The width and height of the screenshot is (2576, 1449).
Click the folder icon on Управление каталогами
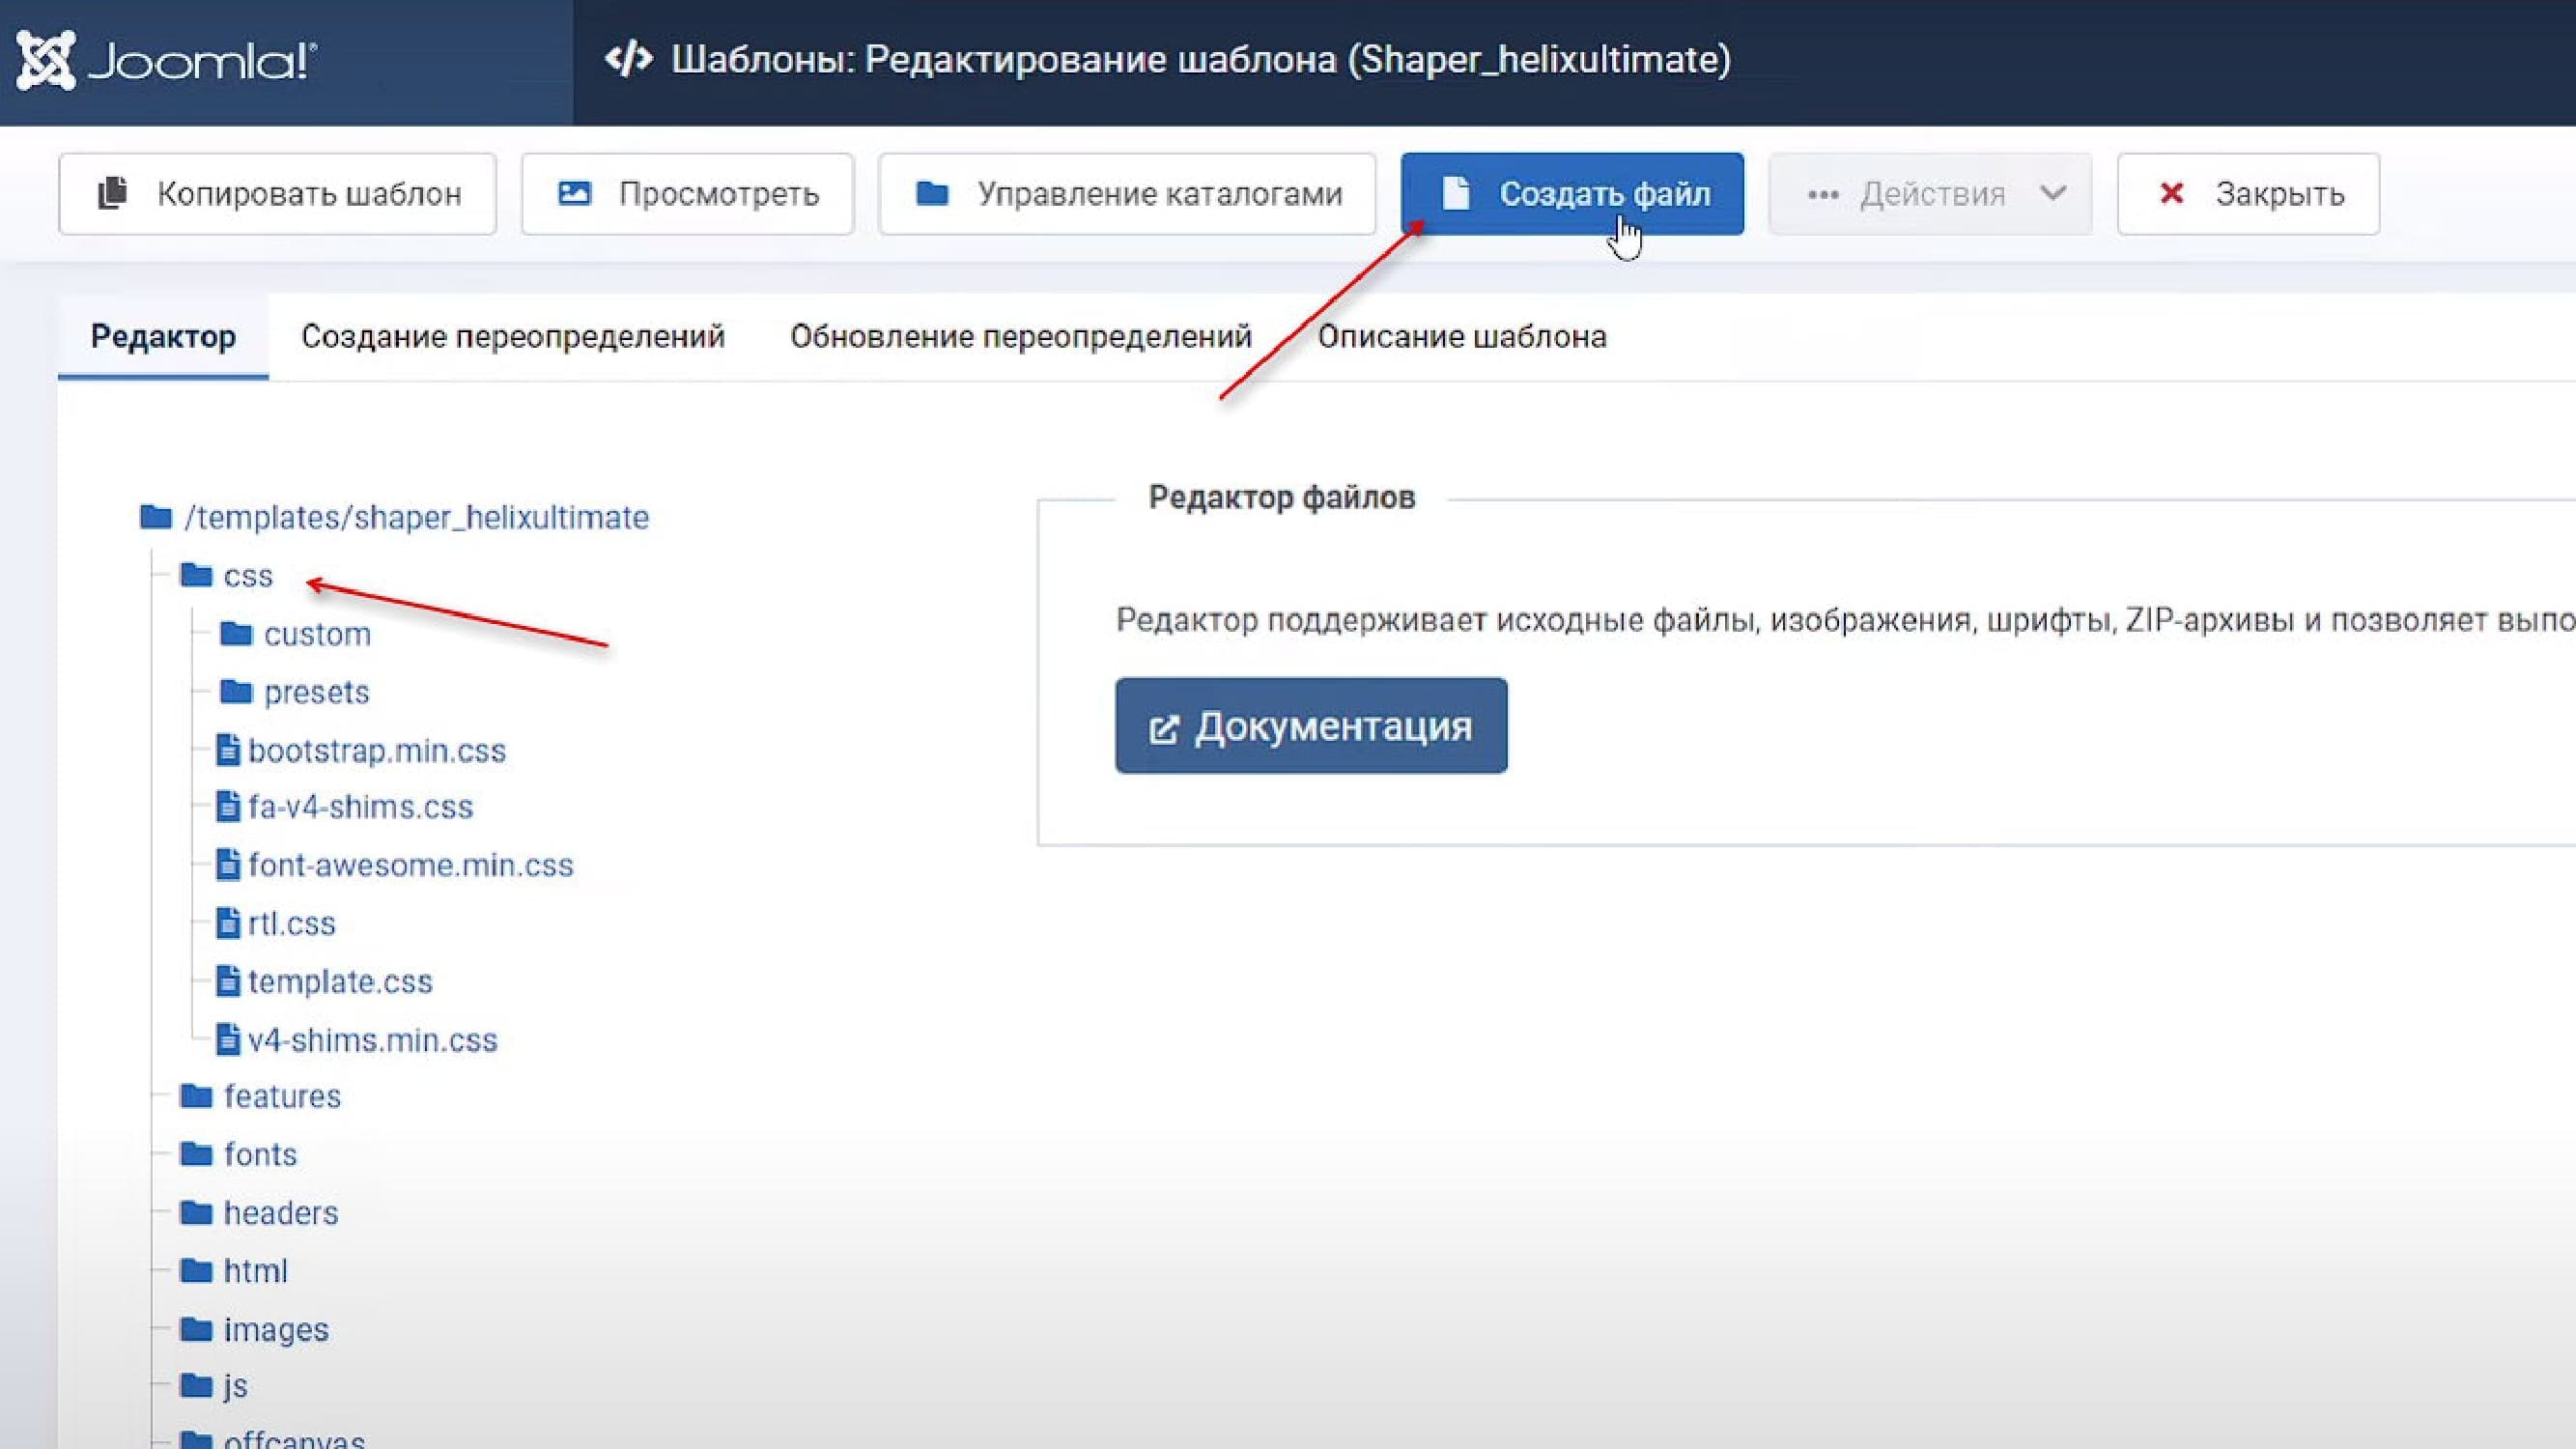(932, 193)
